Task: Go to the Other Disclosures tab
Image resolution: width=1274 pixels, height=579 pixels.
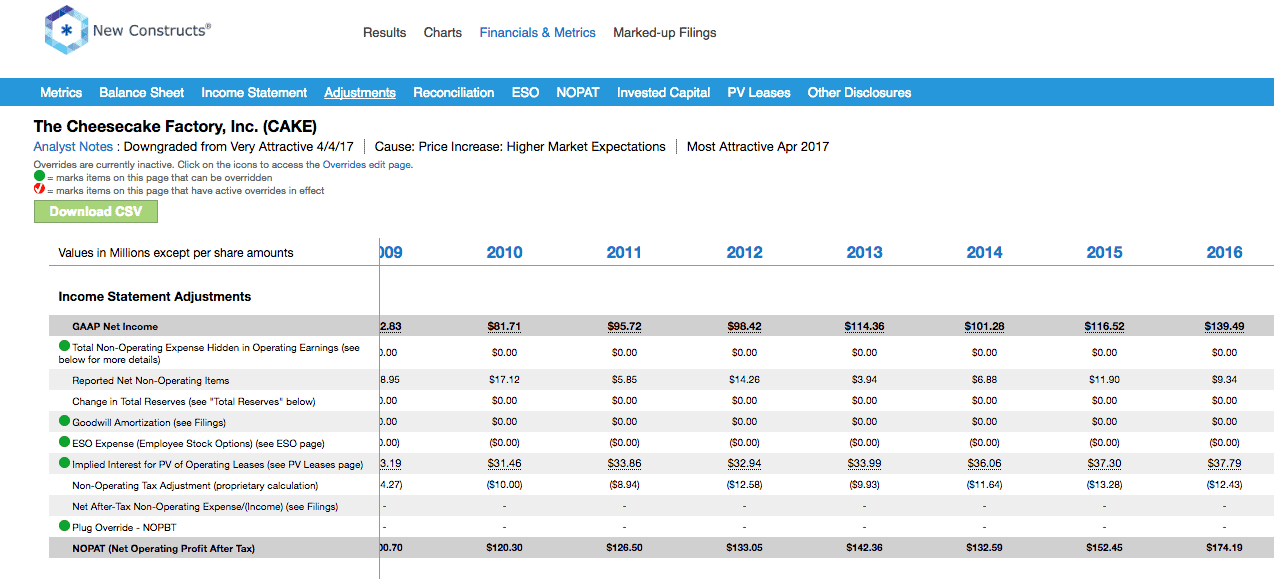Action: point(860,92)
